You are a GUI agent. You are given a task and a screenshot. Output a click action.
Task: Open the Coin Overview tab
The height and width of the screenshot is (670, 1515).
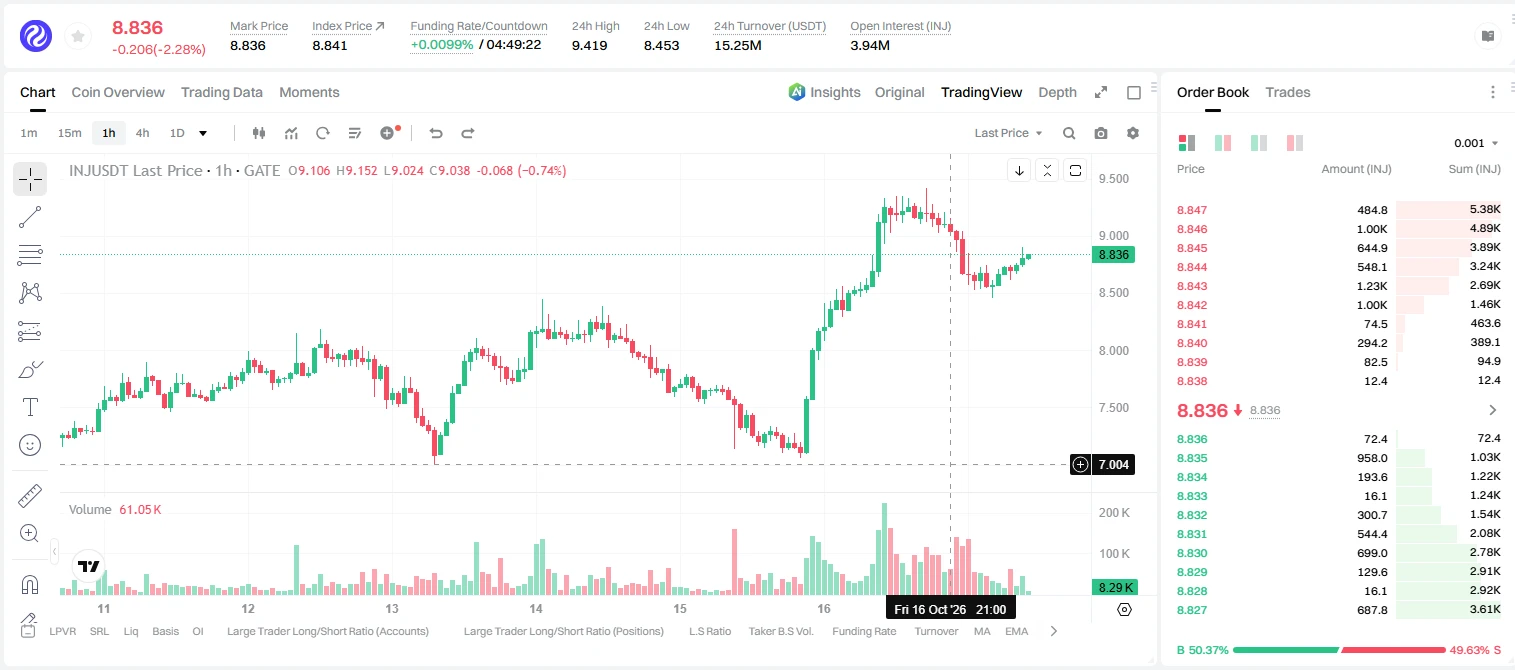118,92
